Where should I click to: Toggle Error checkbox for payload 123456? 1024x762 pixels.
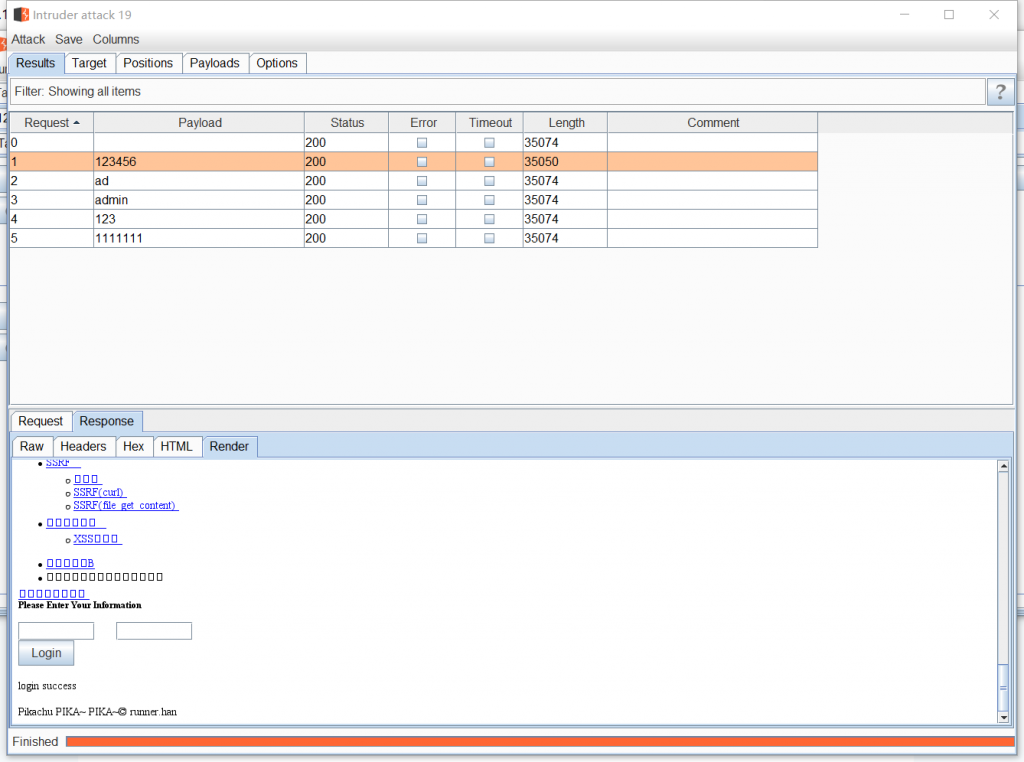click(422, 162)
